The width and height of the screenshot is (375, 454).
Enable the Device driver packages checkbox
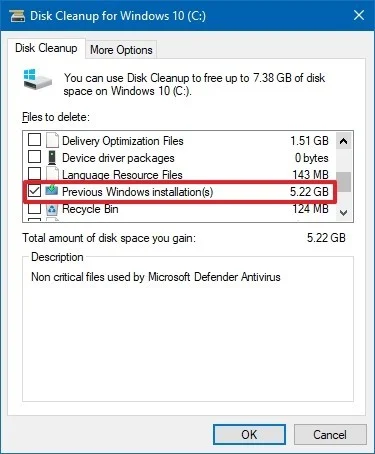pyautogui.click(x=34, y=157)
